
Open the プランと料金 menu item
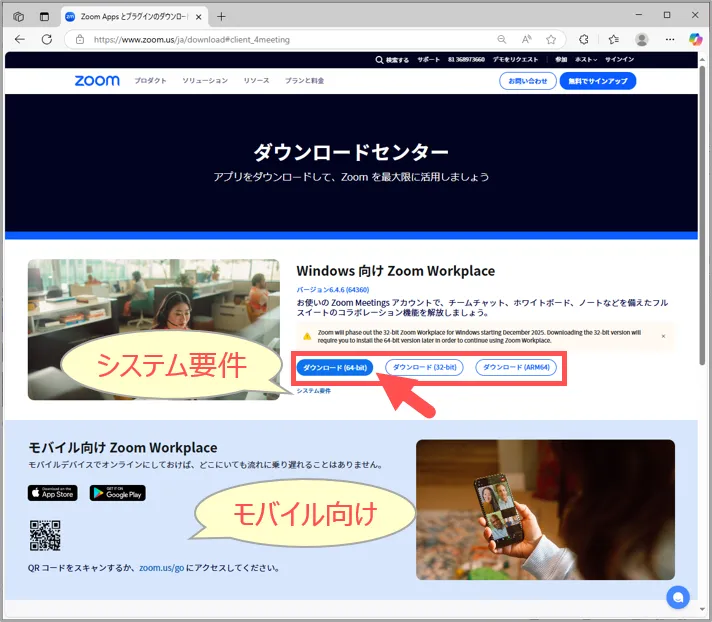point(304,81)
